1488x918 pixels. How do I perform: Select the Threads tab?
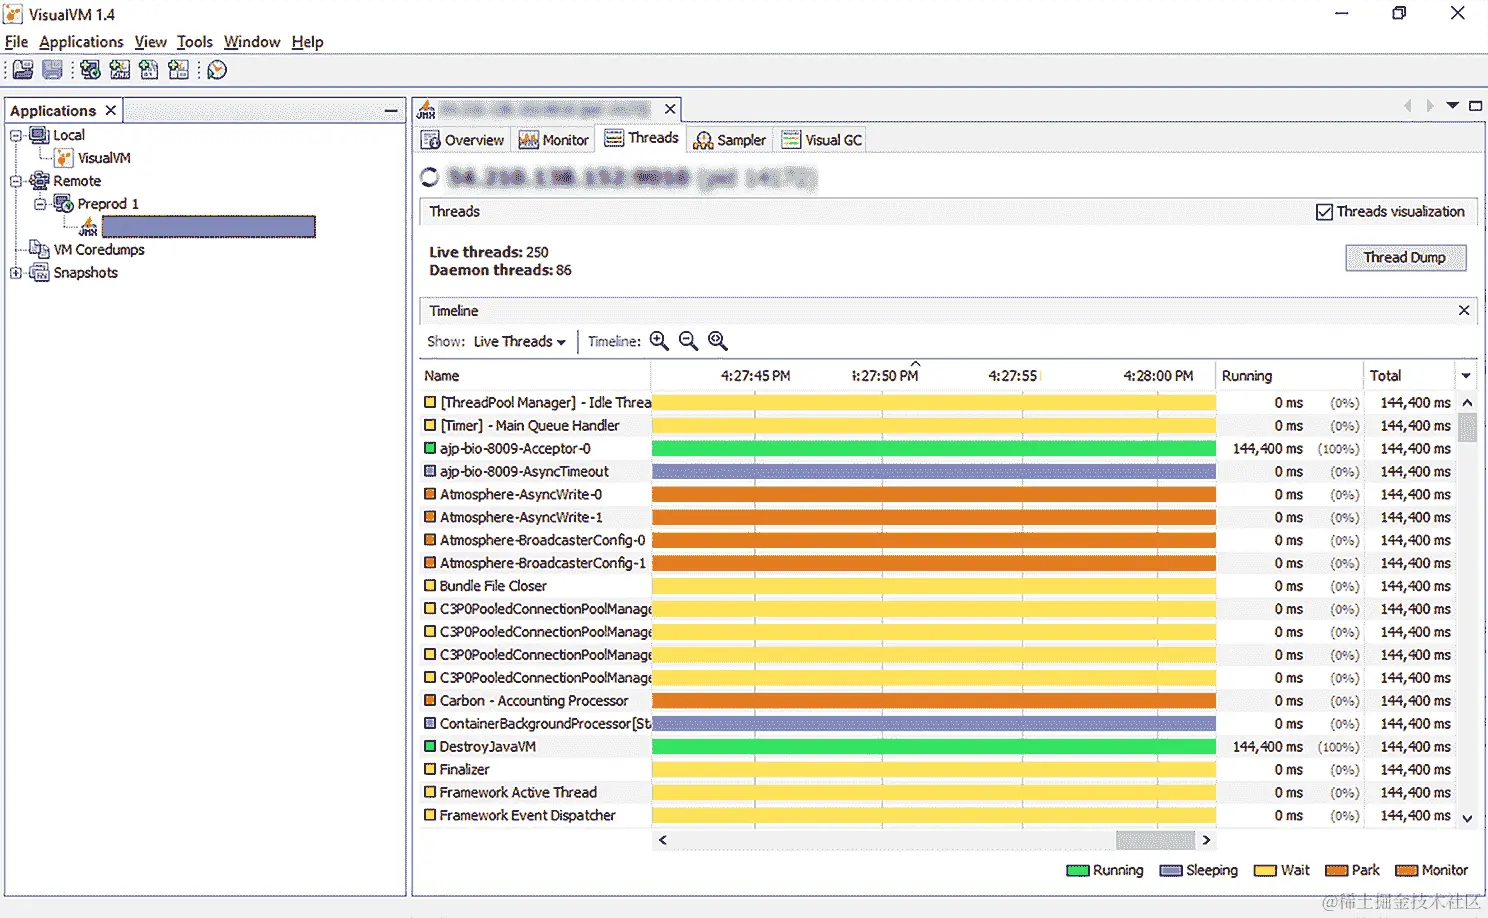[641, 138]
